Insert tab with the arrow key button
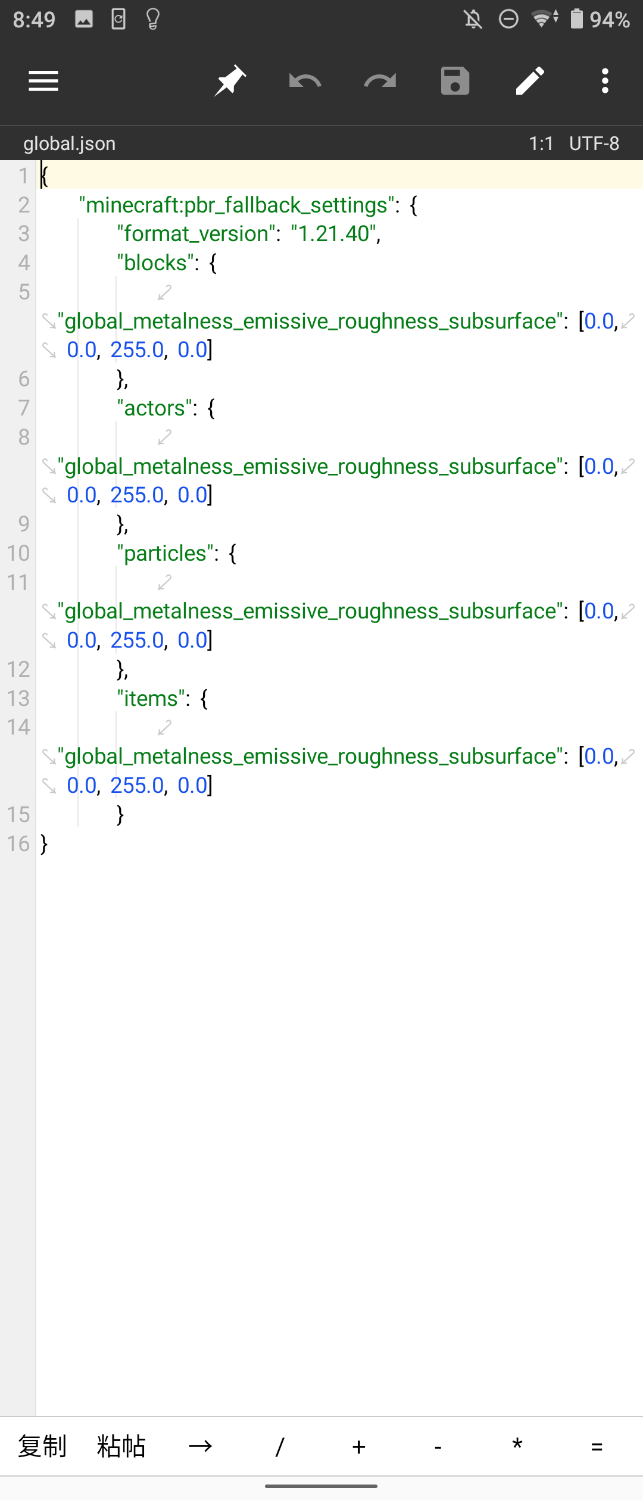Screen dimensions: 643x1500 (200, 1446)
